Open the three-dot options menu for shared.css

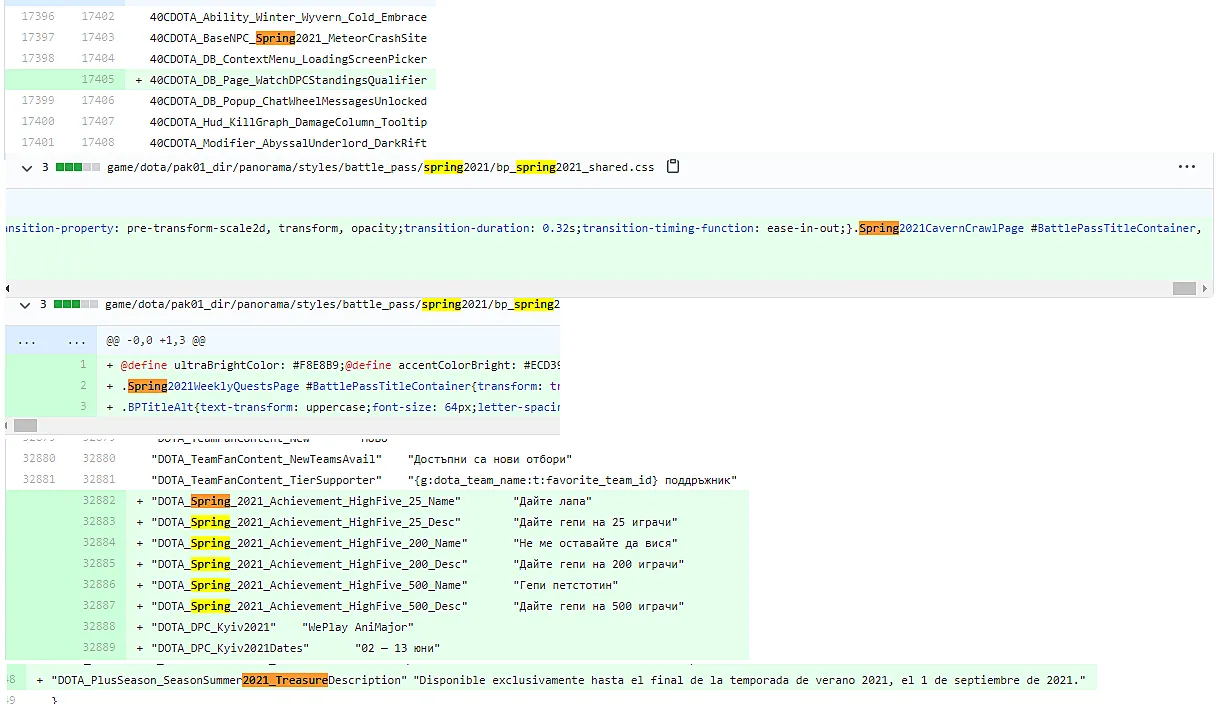1186,167
